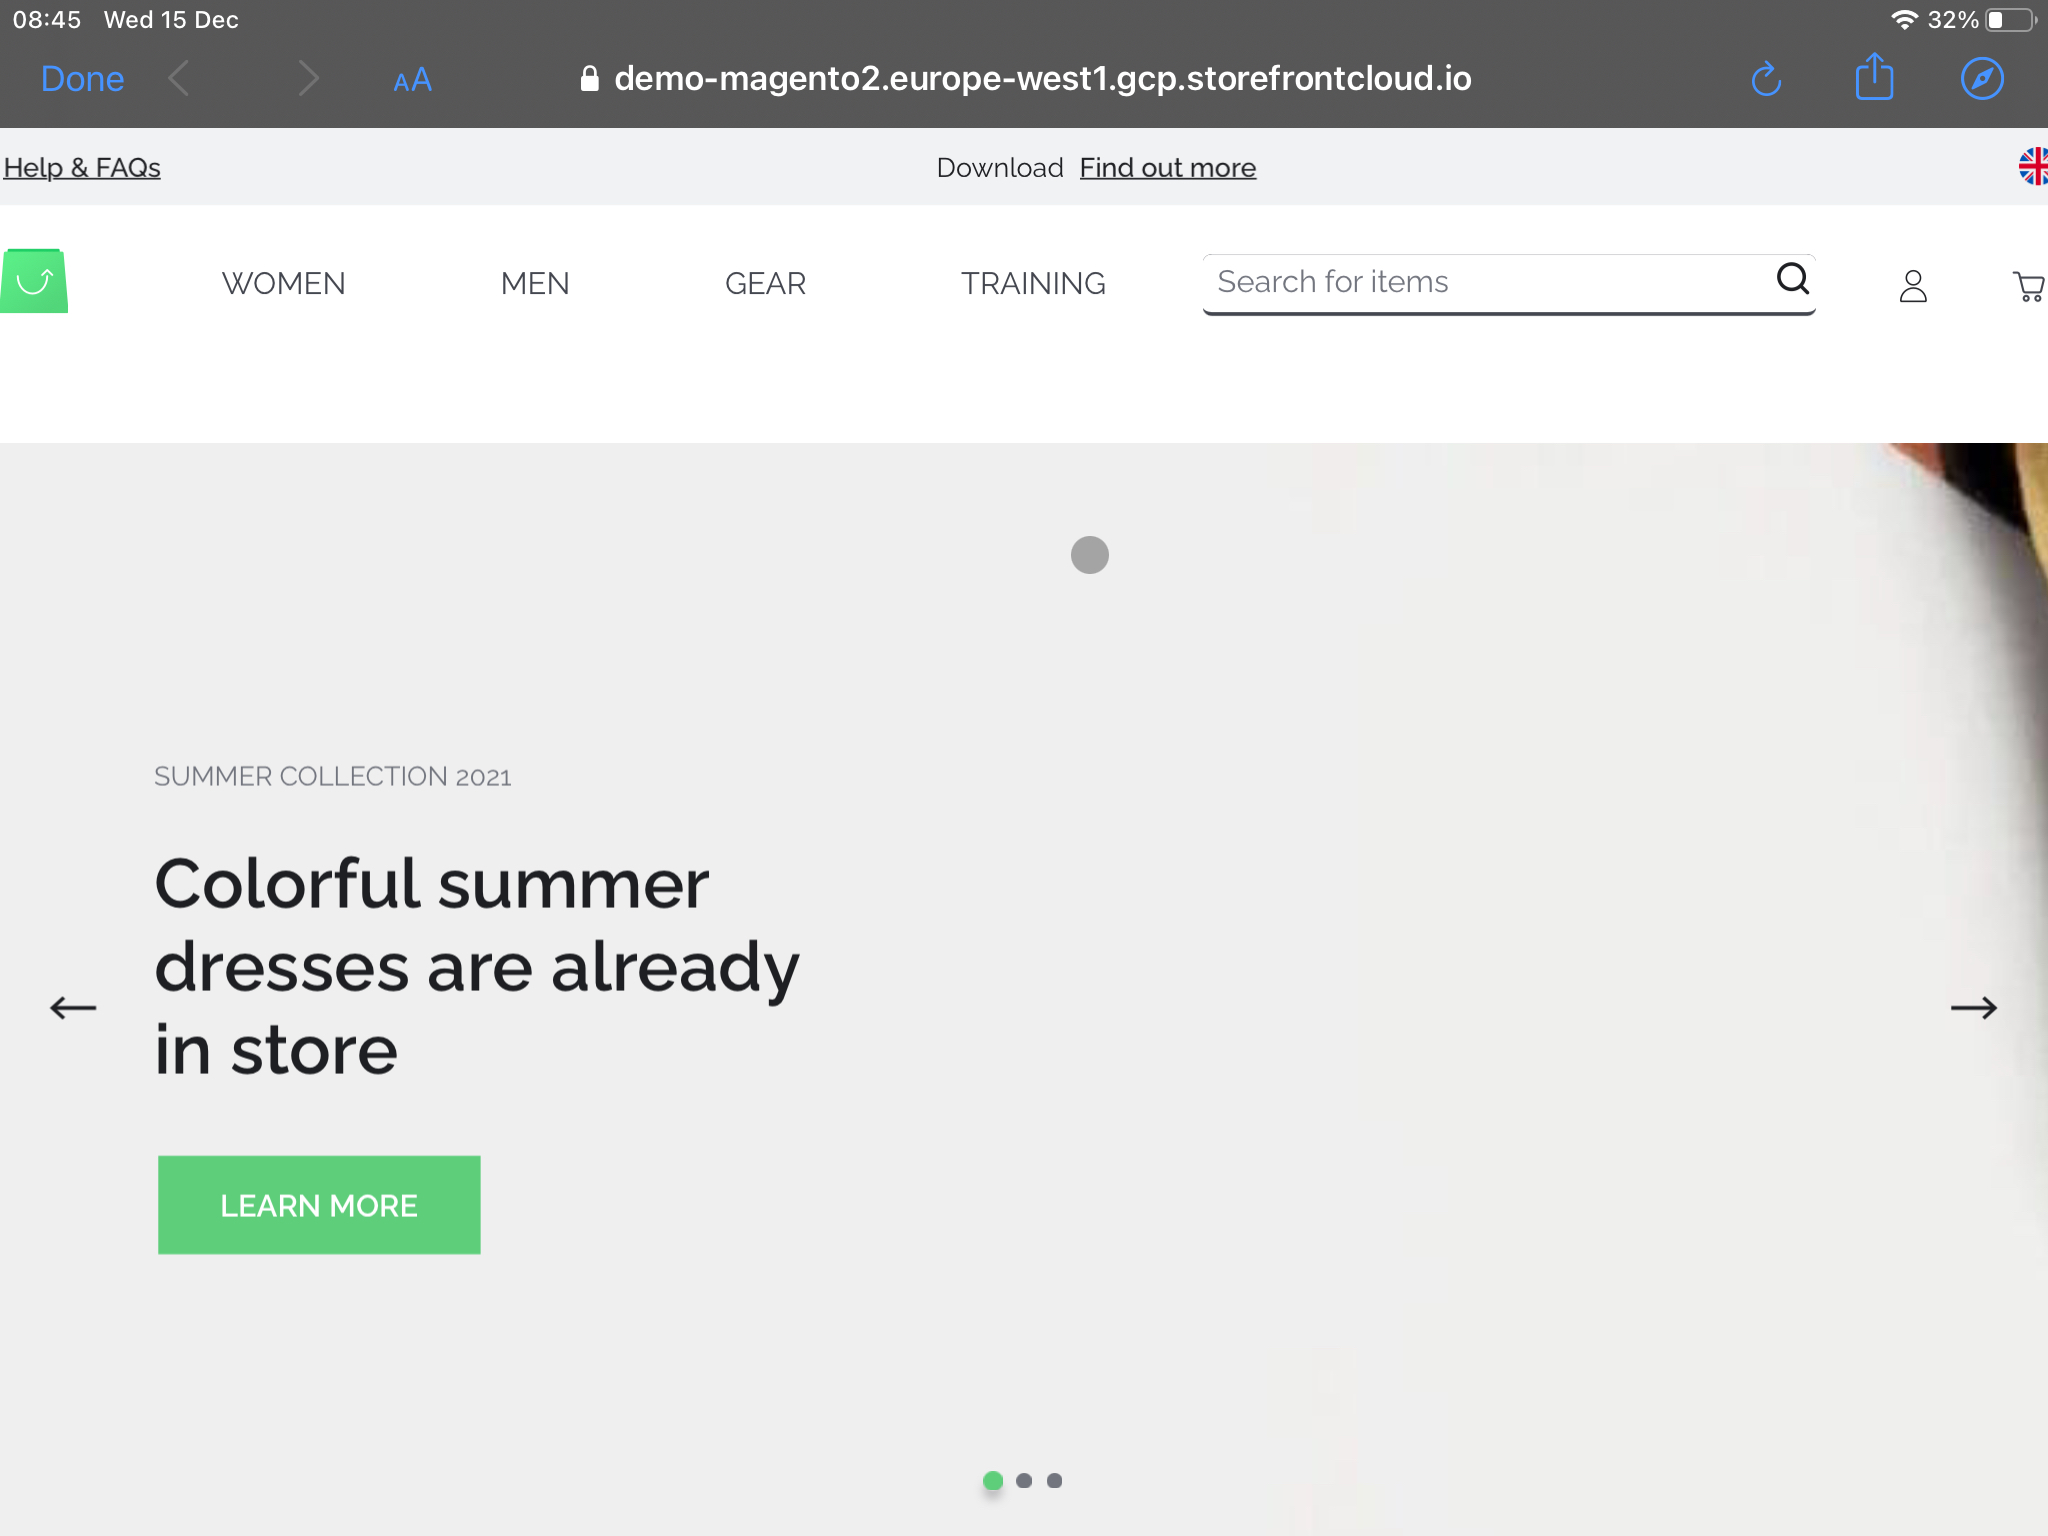Select the second carousel dot

click(1024, 1481)
